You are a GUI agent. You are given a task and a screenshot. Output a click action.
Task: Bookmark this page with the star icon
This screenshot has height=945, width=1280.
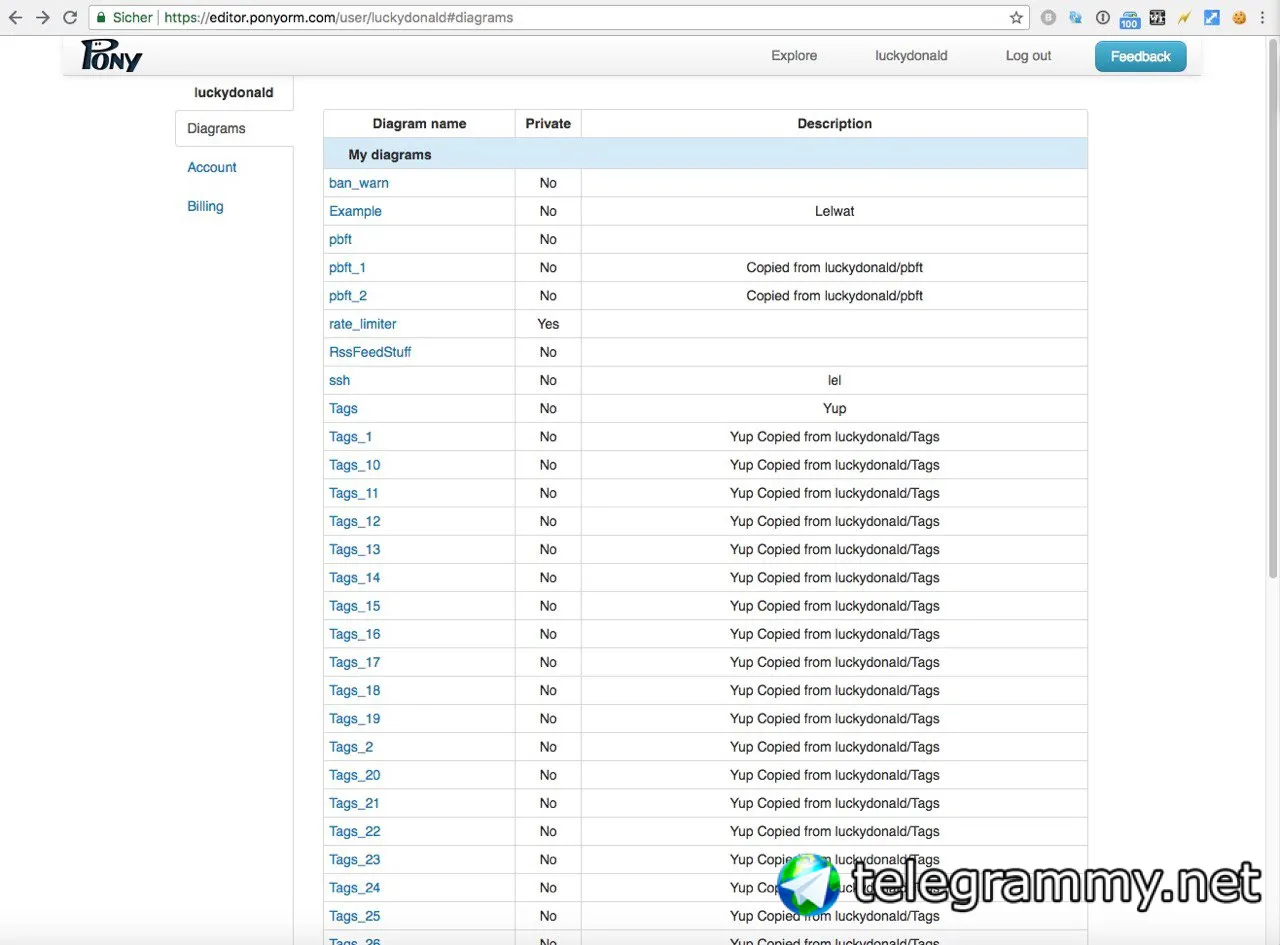coord(1016,17)
